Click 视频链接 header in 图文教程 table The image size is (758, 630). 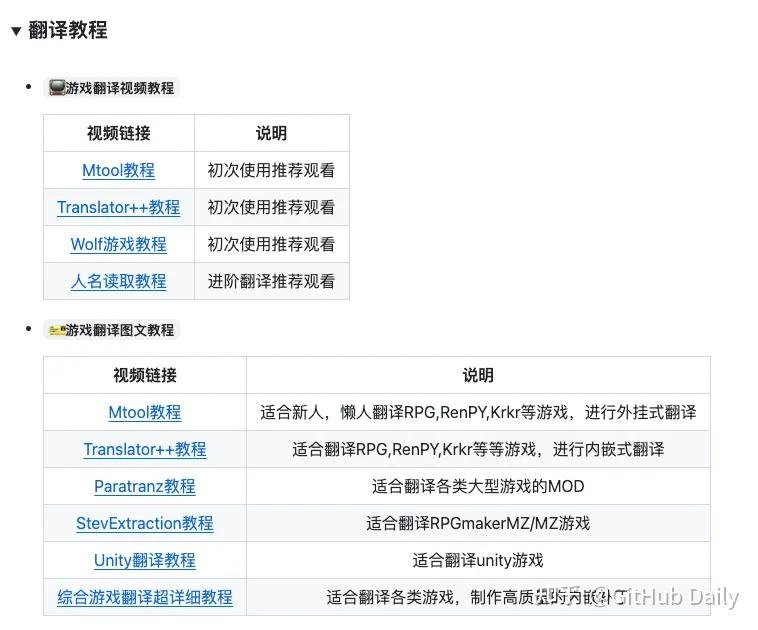point(145,375)
